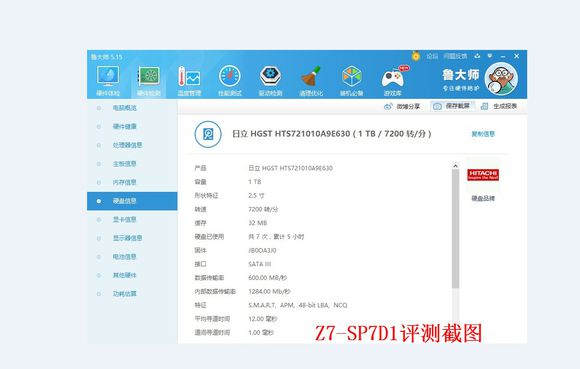Click the interface value SATA III
Viewport: 580px width, 369px height.
pos(260,264)
